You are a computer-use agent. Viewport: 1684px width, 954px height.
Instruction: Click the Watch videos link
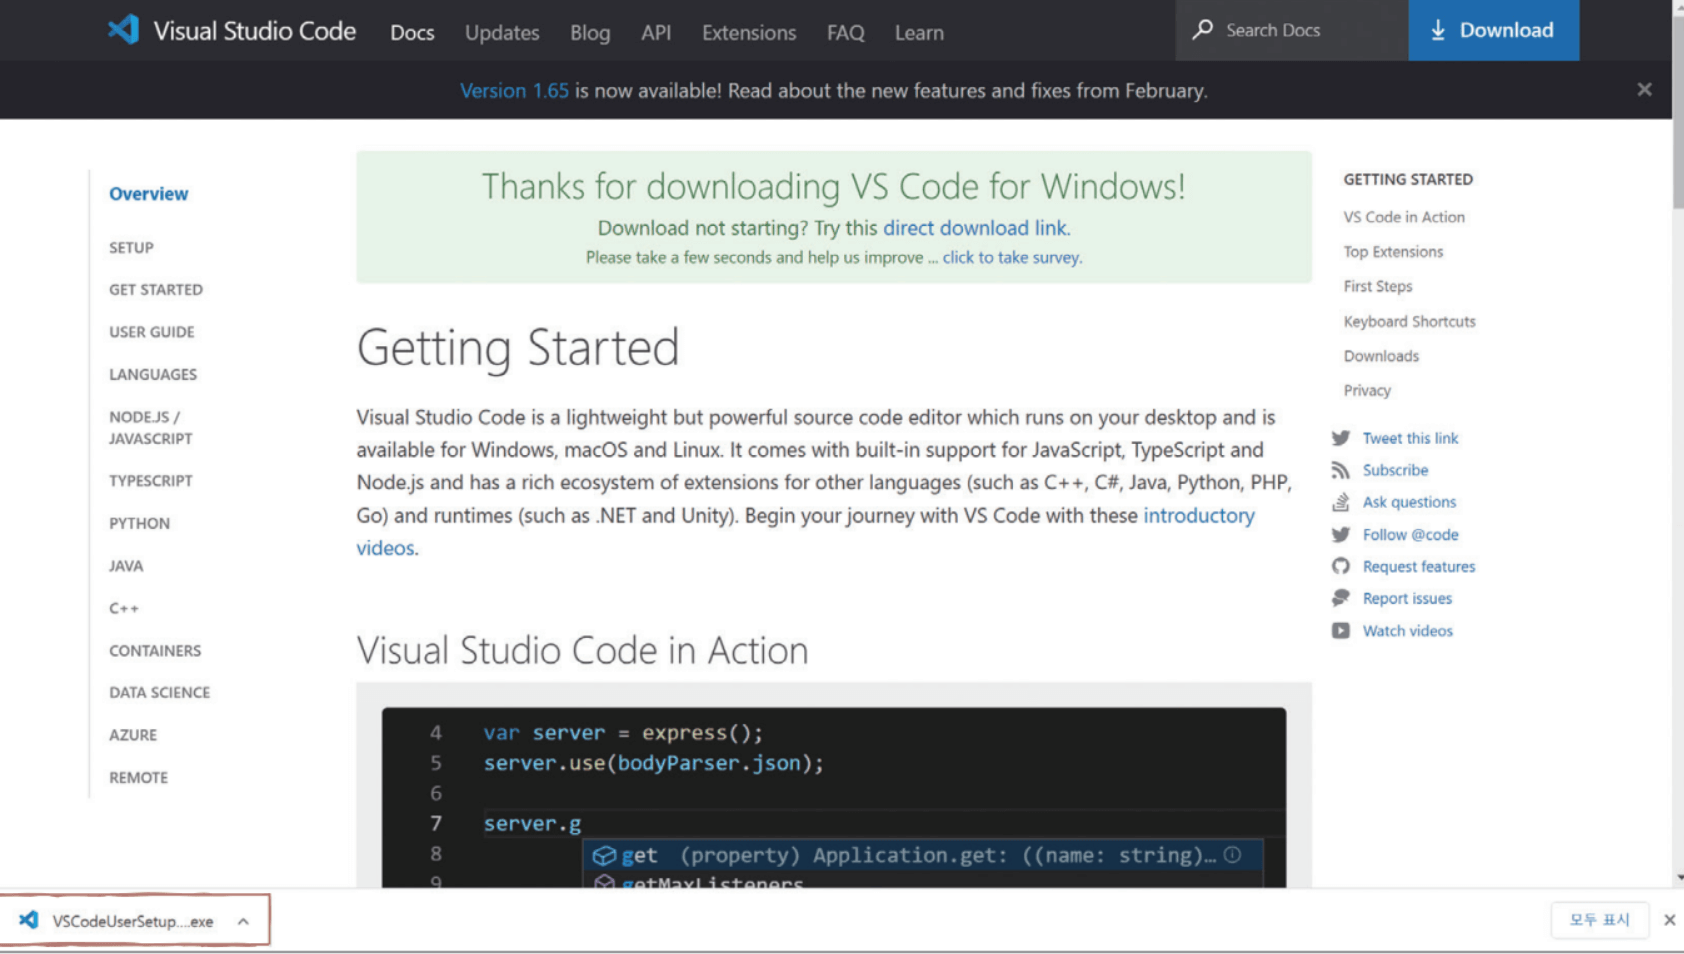coord(1407,631)
